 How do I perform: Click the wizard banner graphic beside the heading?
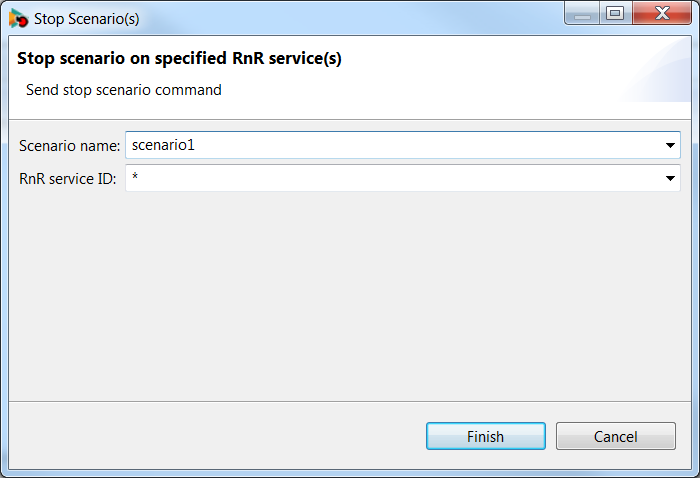pyautogui.click(x=655, y=69)
